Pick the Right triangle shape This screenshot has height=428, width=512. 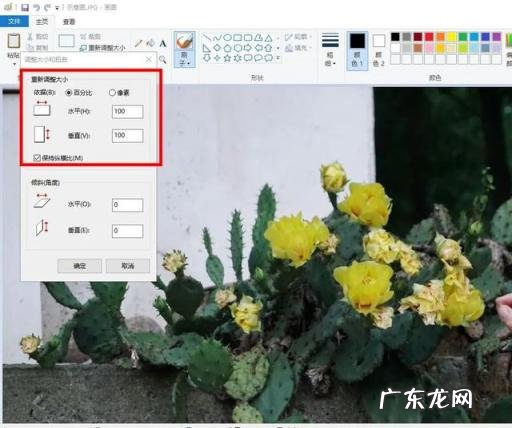coord(207,48)
